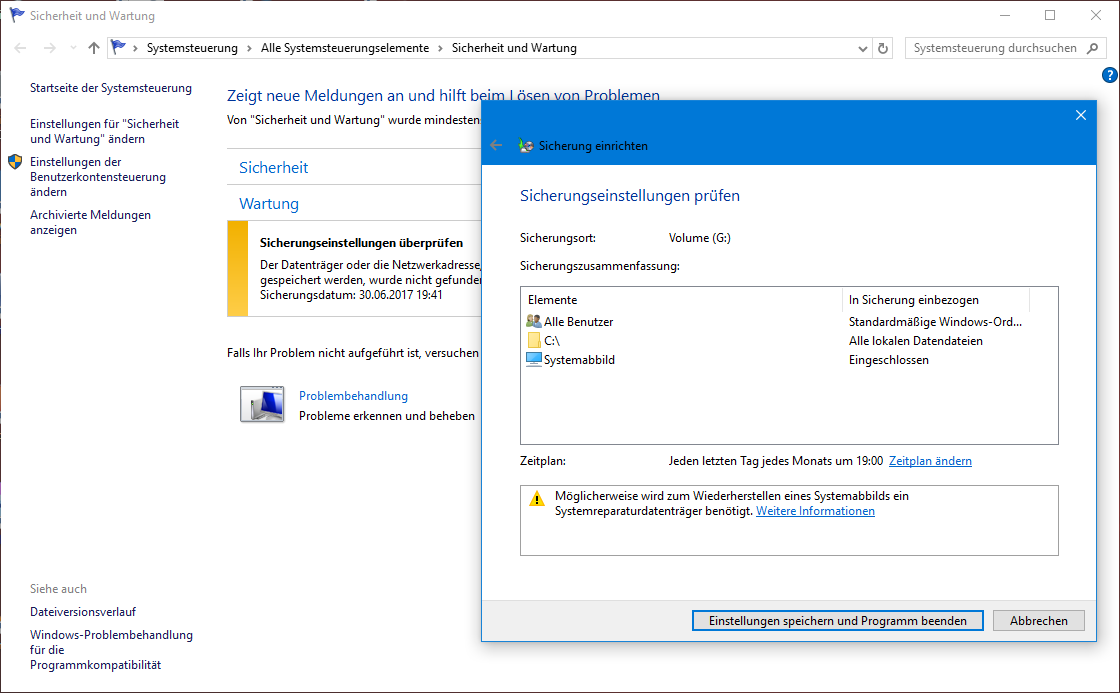Click the Zeitplan ändern link
Image resolution: width=1120 pixels, height=693 pixels.
(x=930, y=461)
